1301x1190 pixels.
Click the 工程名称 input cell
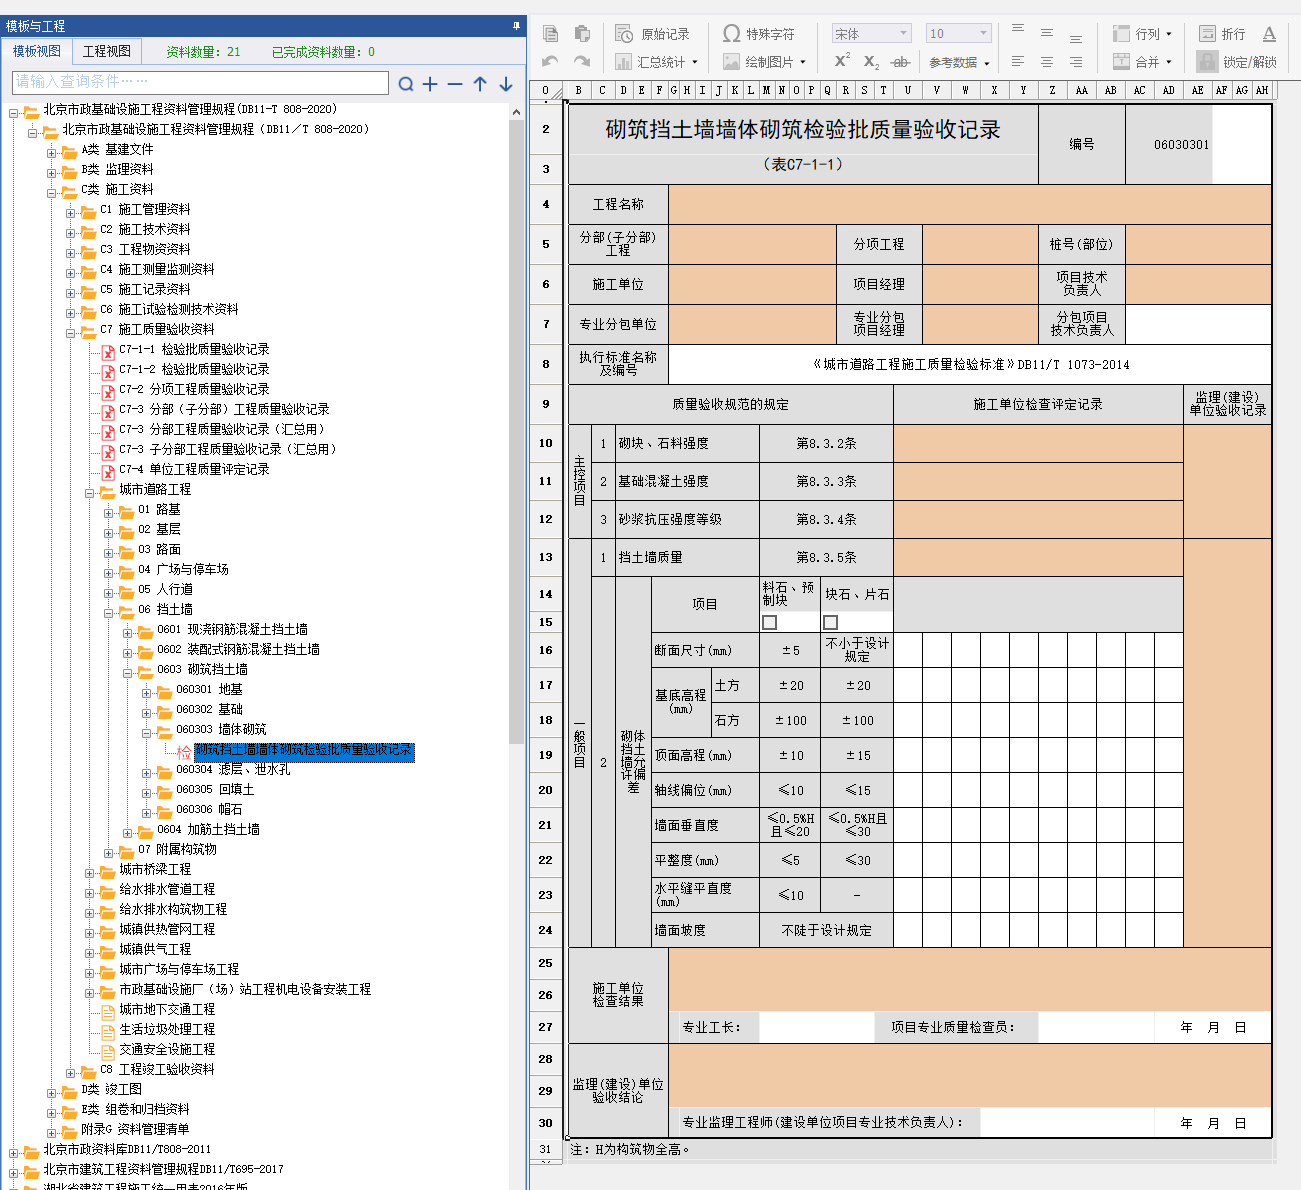point(970,204)
